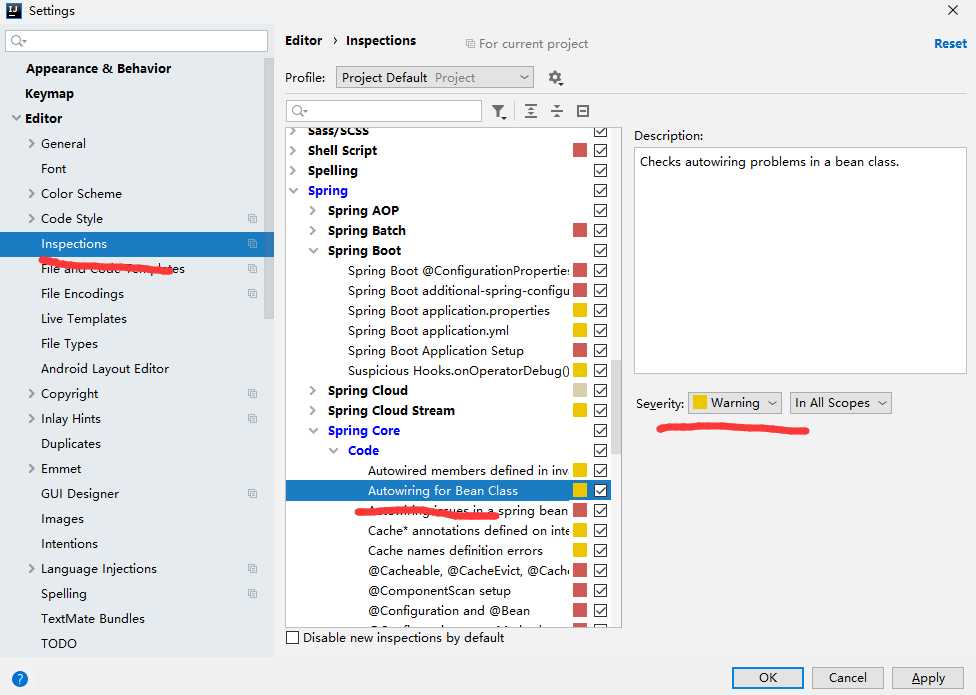Select Live Templates settings page

(x=84, y=319)
